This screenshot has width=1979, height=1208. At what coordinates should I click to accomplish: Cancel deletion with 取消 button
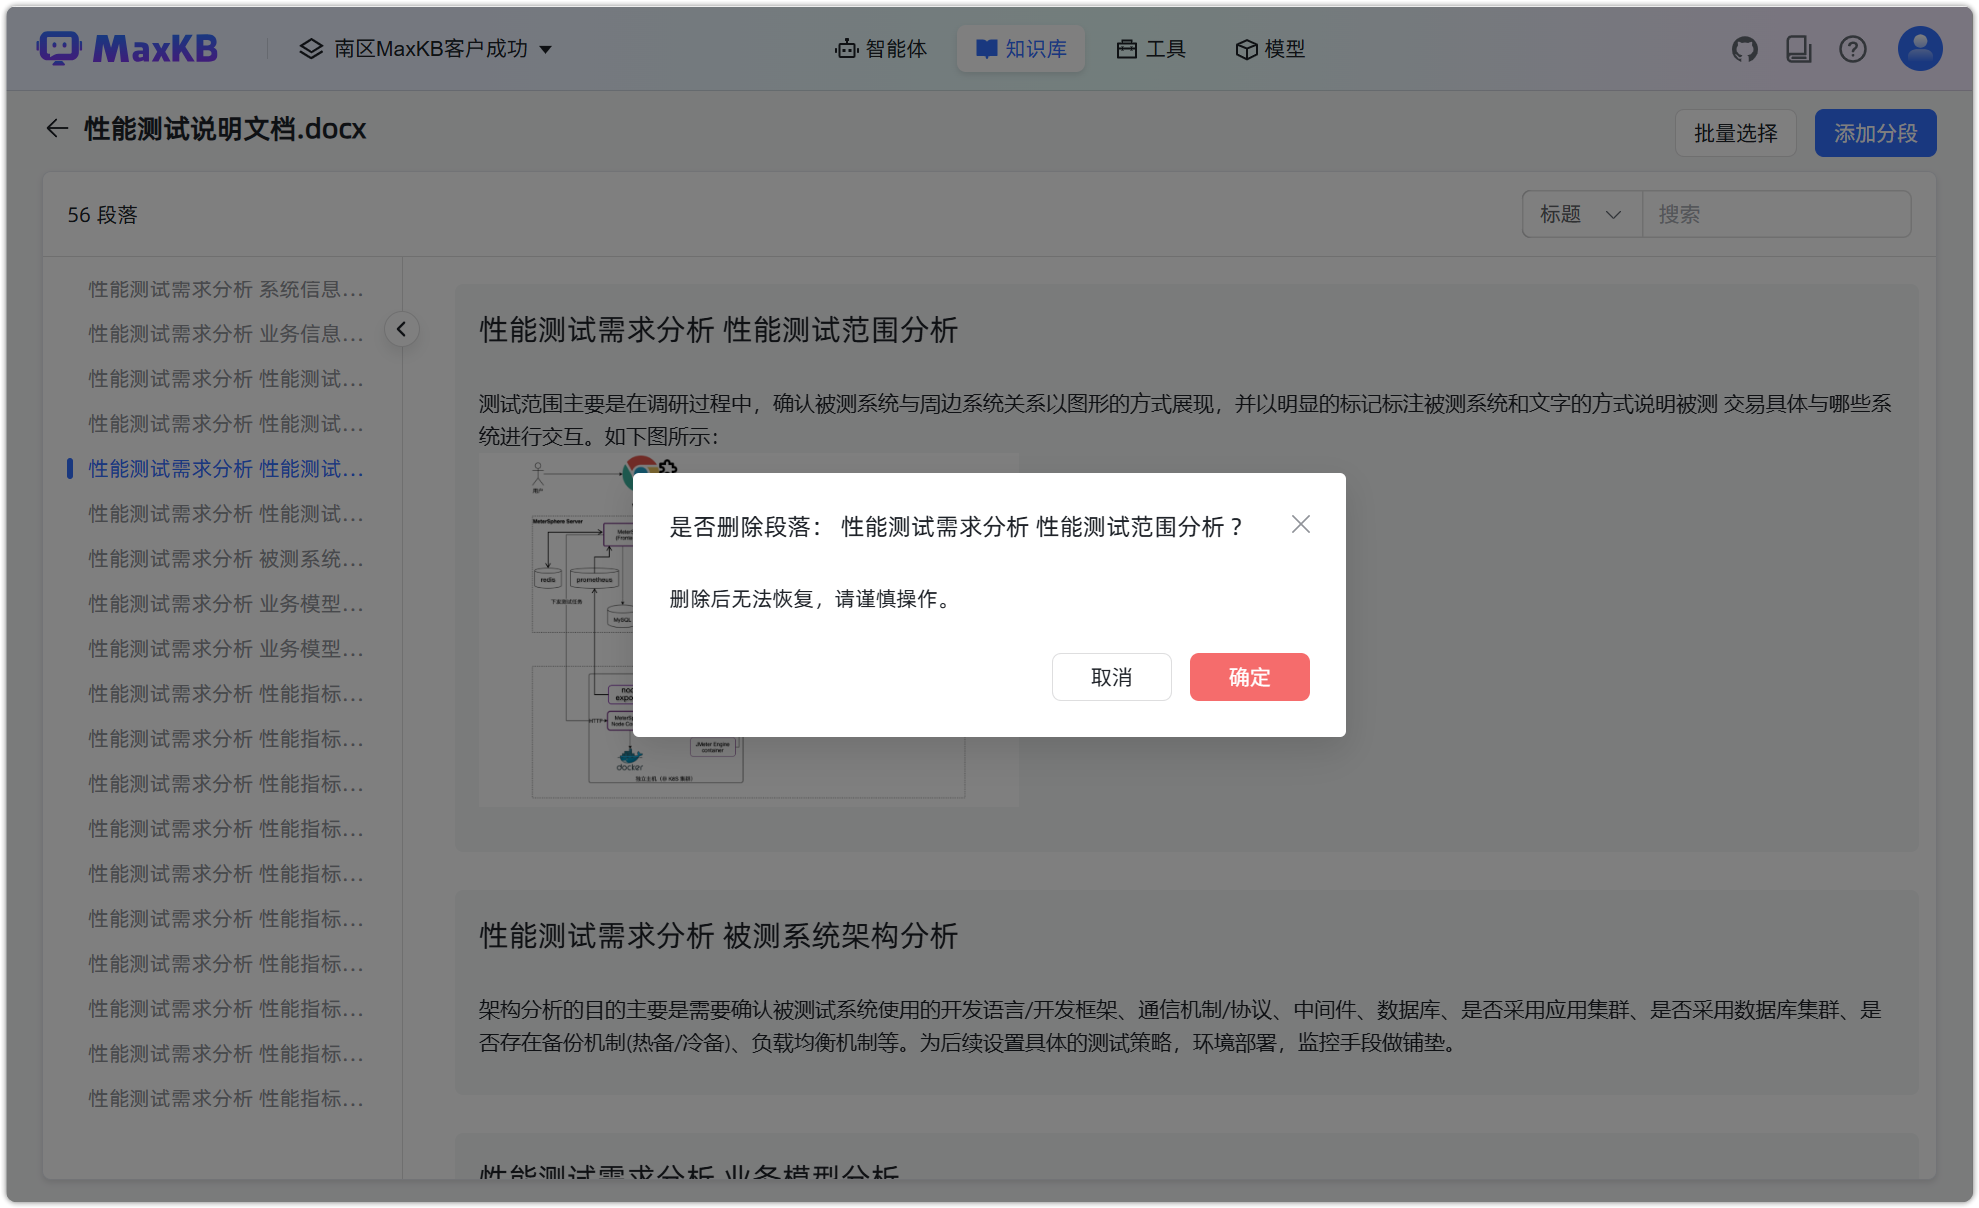tap(1111, 677)
